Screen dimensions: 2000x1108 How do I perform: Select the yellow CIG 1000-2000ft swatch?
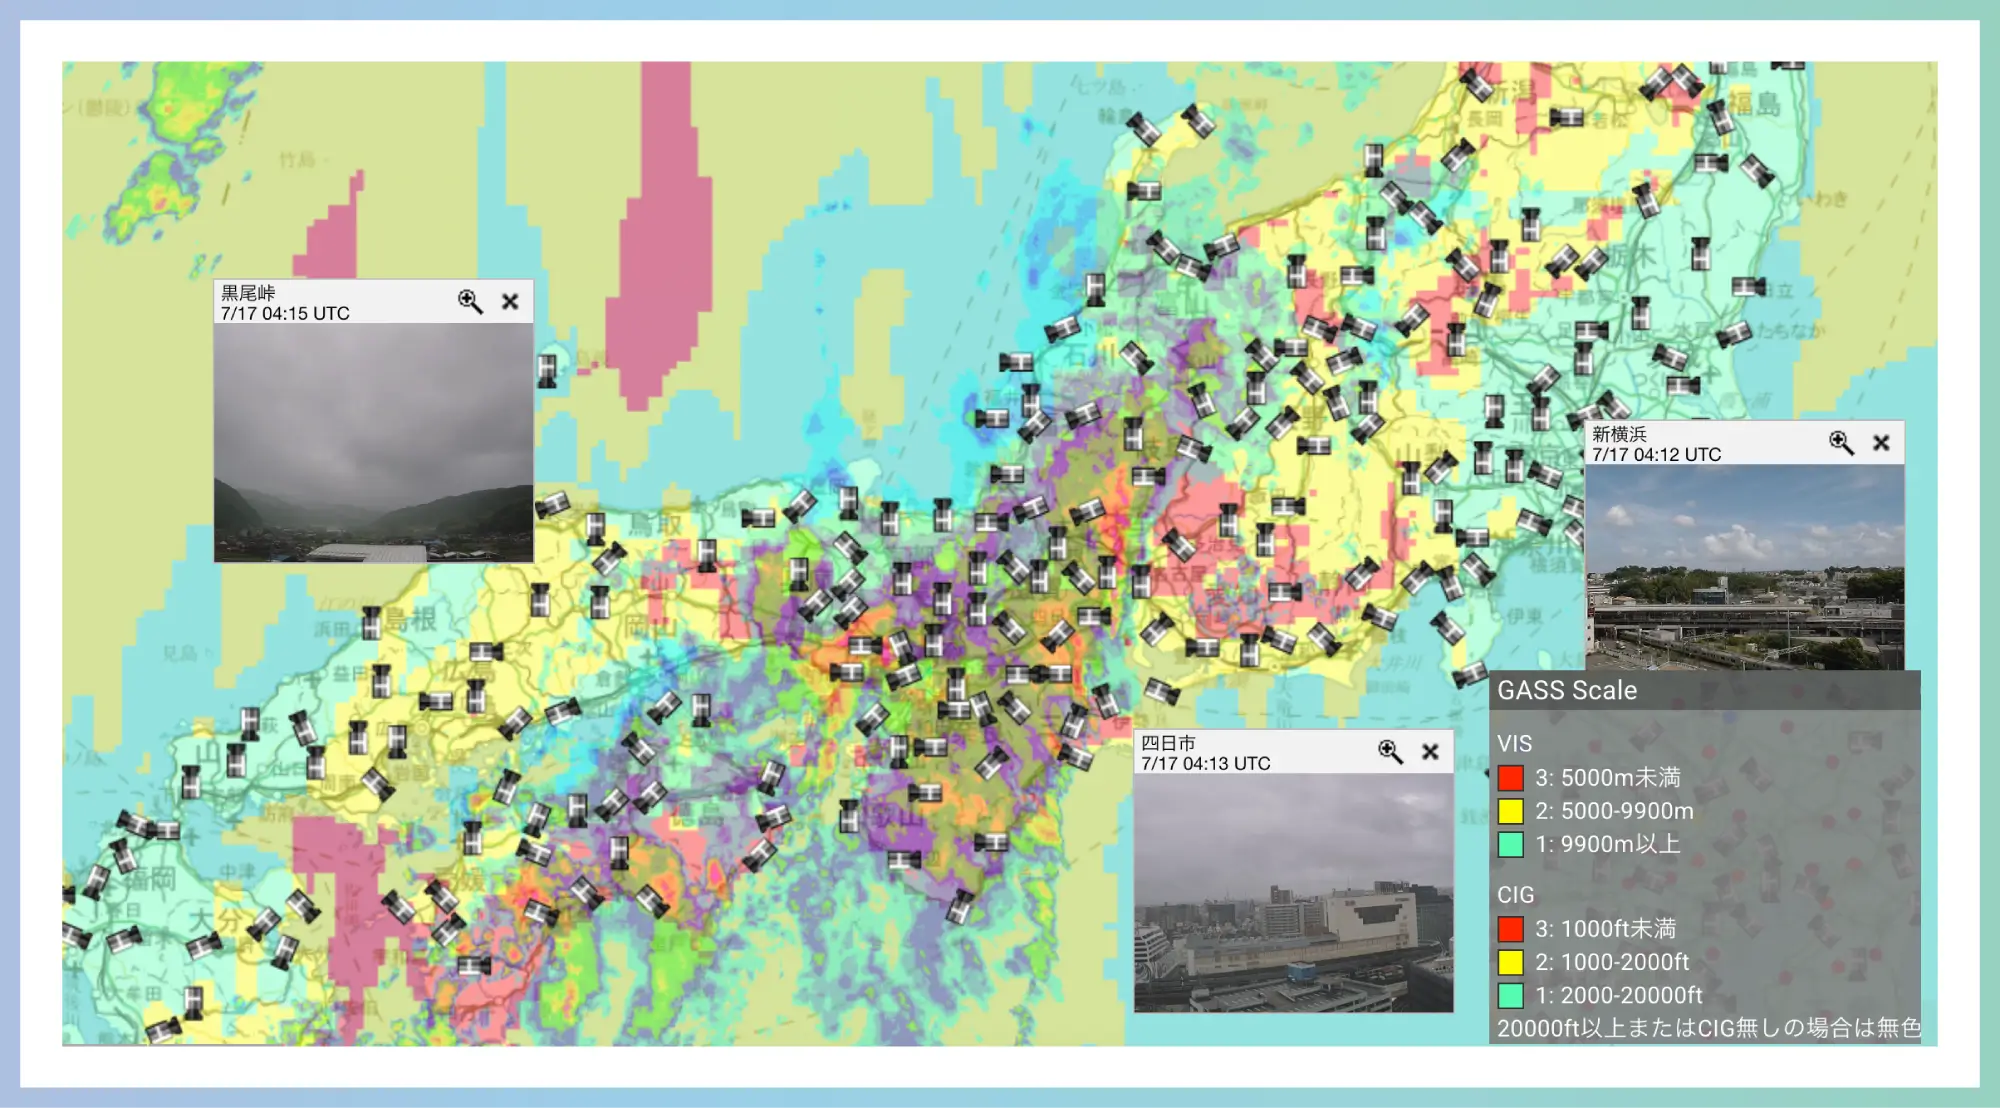click(1510, 962)
